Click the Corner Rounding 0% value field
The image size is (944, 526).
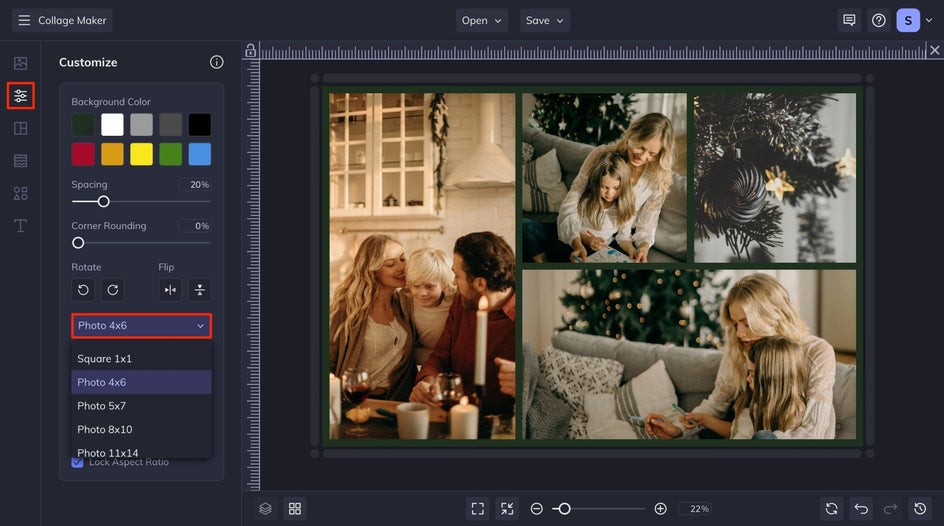coord(195,226)
